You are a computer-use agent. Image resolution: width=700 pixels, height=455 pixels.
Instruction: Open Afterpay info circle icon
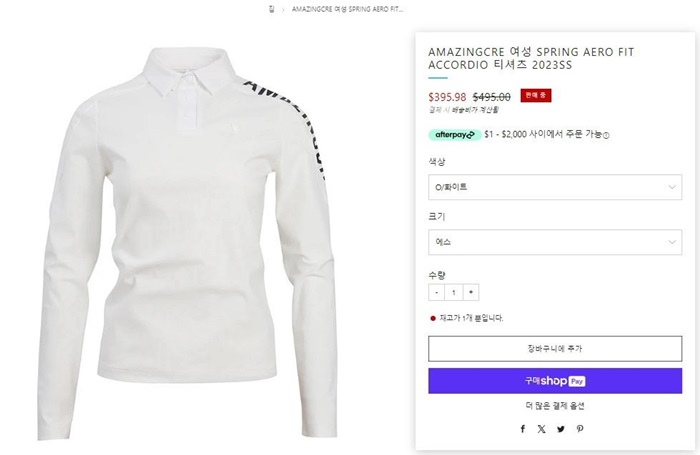pos(606,135)
